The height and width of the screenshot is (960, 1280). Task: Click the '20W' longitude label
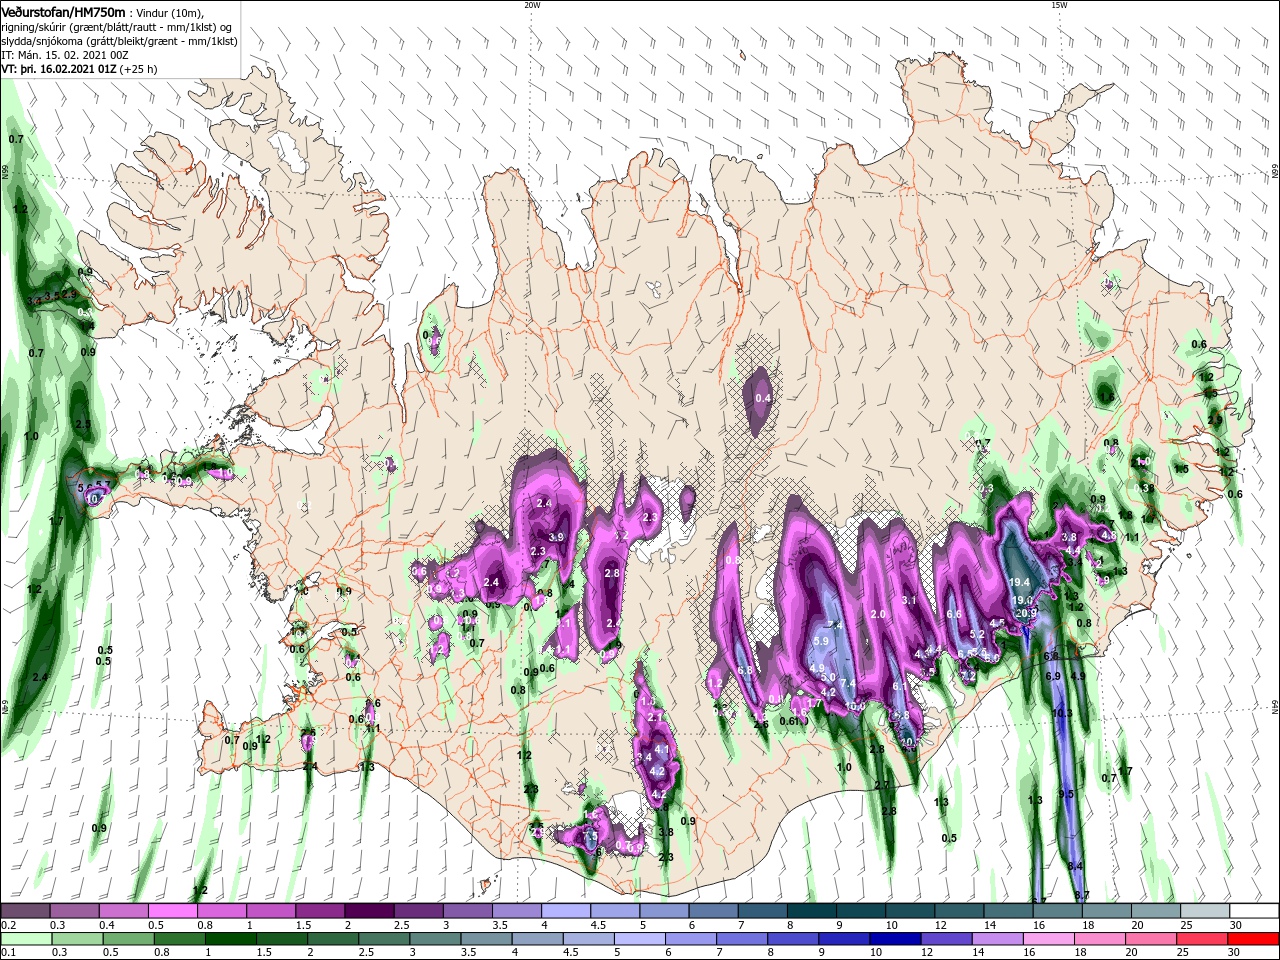(x=532, y=5)
